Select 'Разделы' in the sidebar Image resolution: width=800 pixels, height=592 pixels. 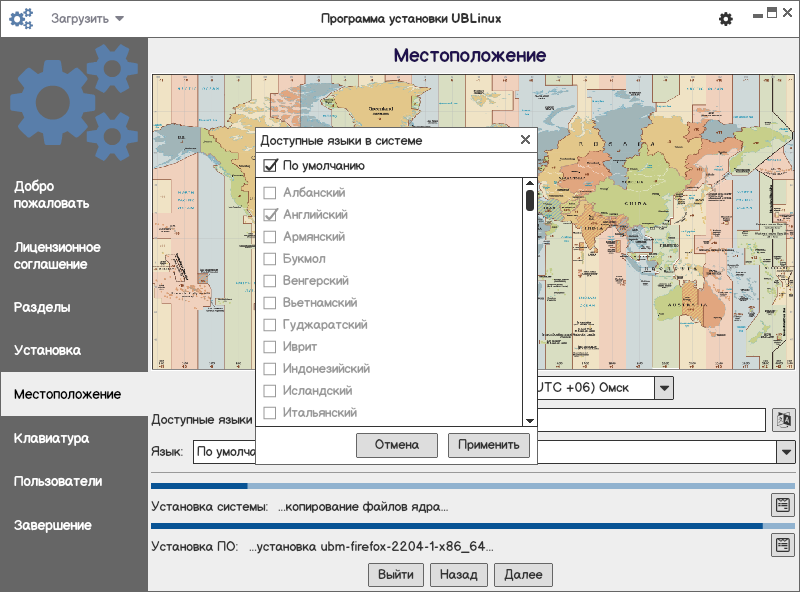tap(42, 307)
